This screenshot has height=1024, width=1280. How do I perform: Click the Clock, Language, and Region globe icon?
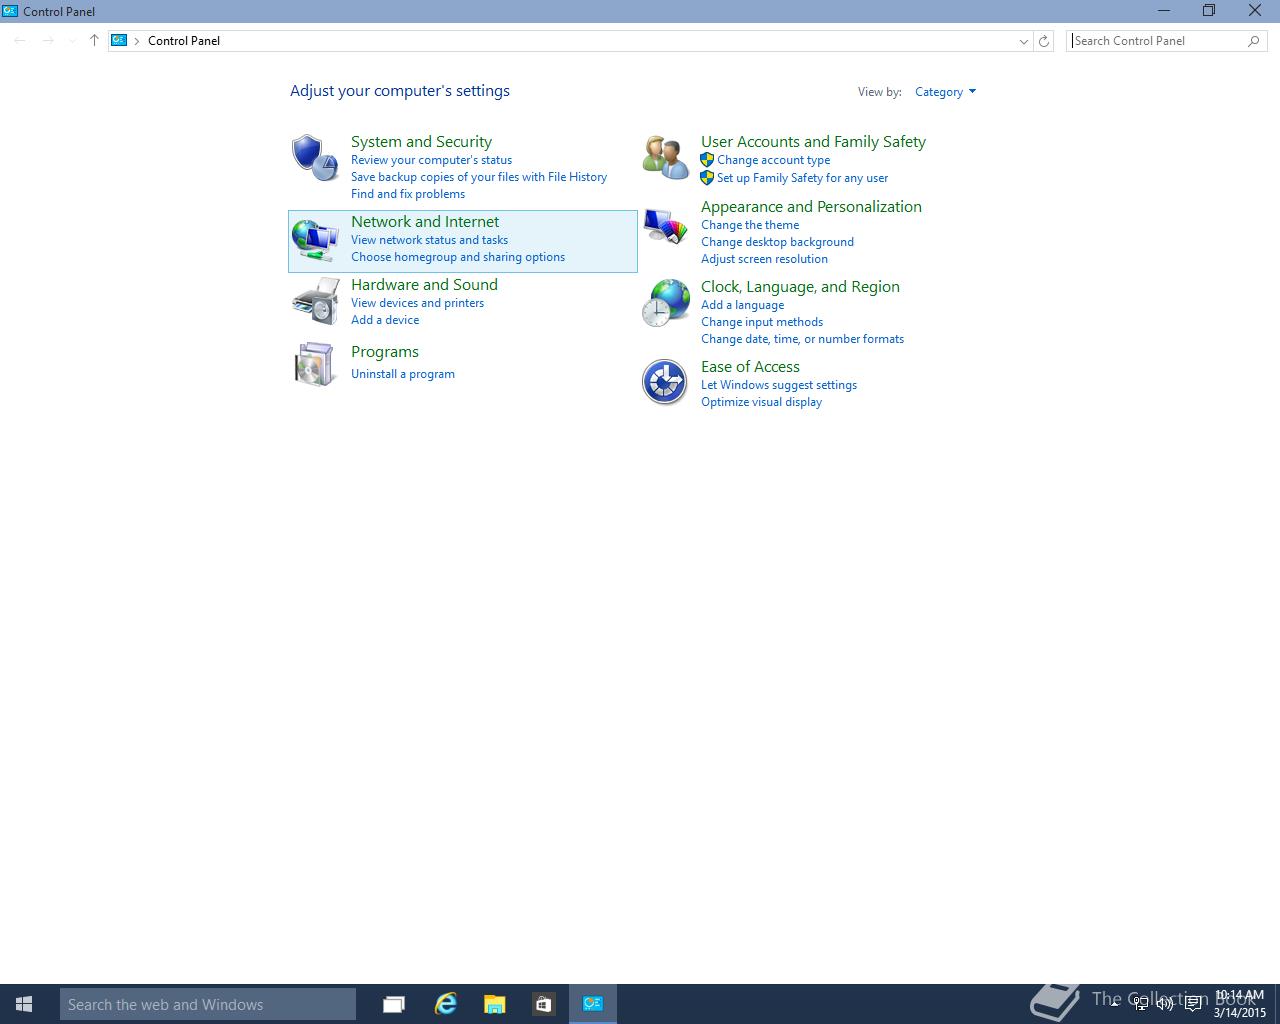pyautogui.click(x=666, y=303)
